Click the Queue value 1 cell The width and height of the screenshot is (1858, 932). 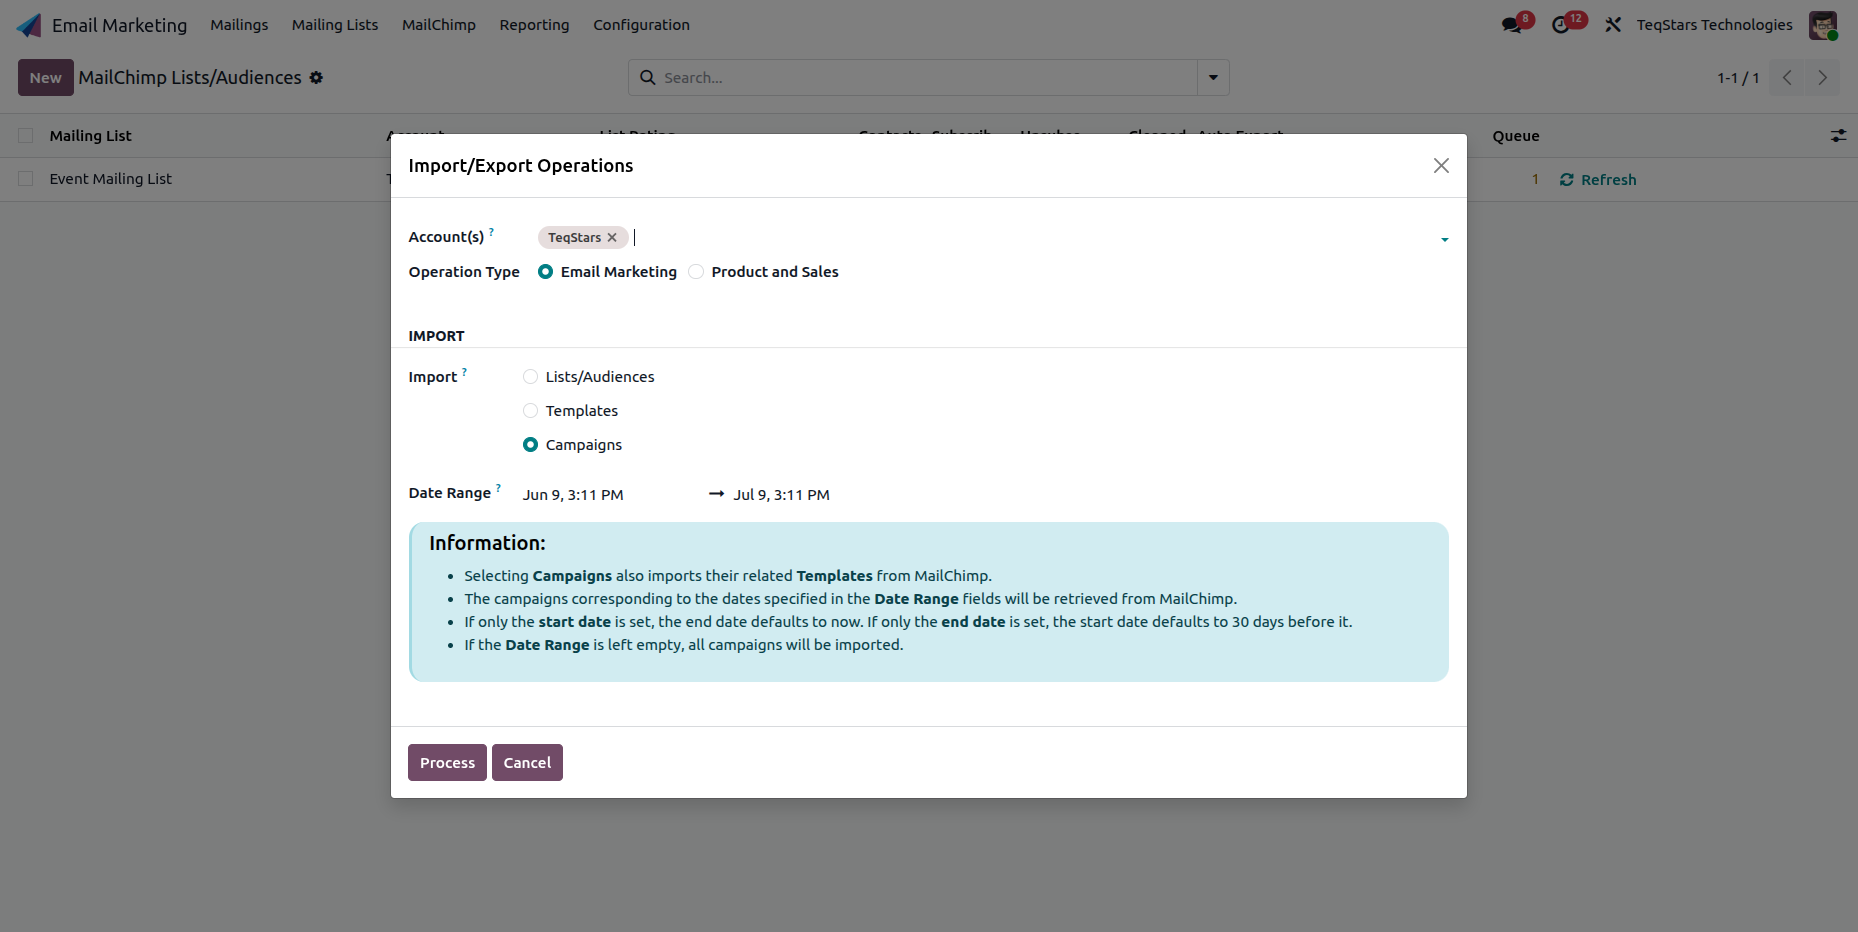pyautogui.click(x=1535, y=180)
